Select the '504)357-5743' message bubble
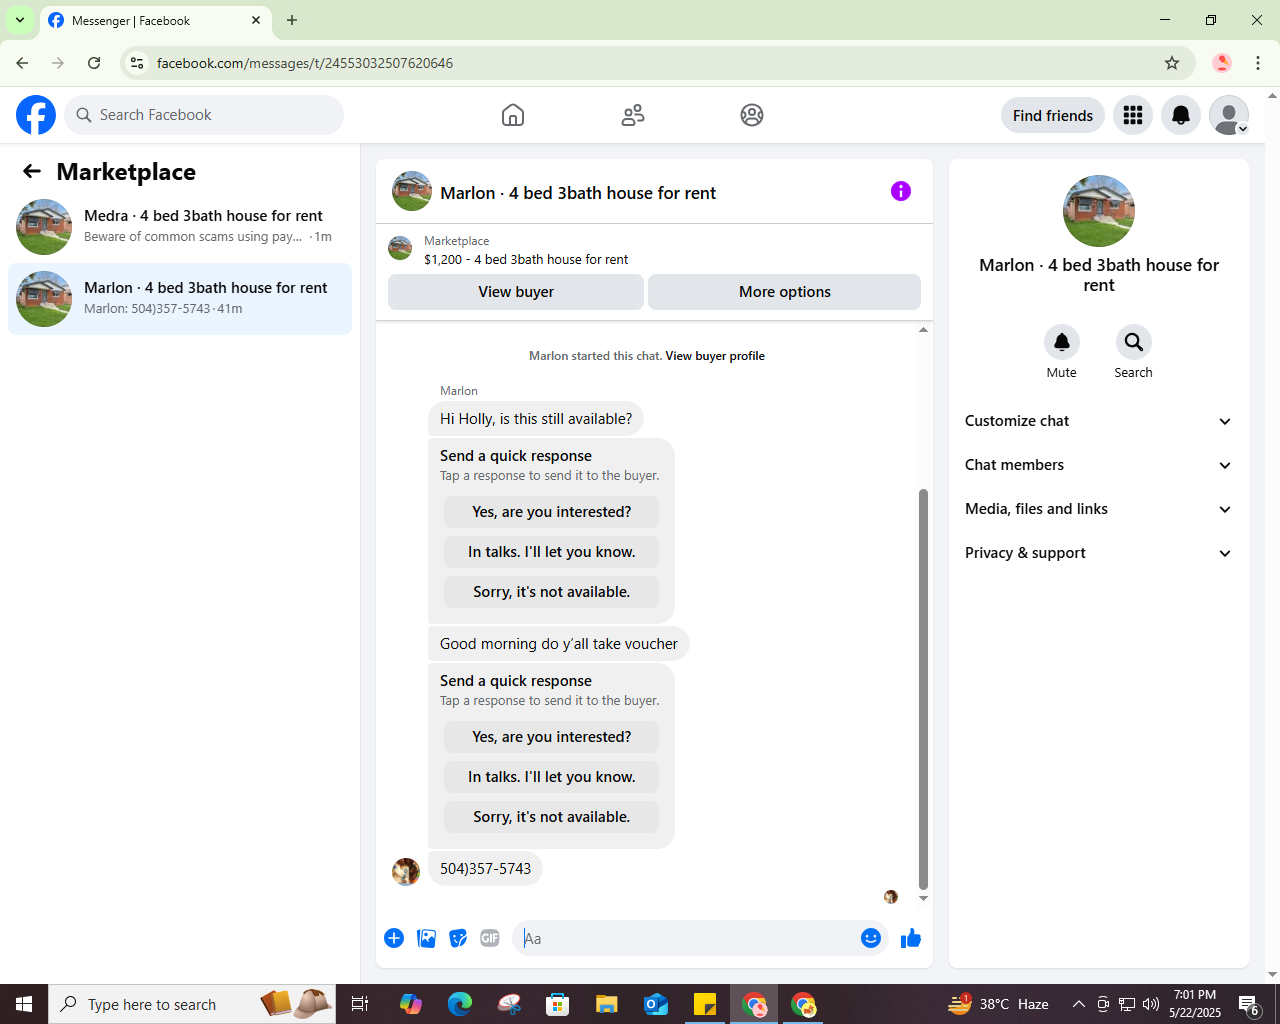 coord(486,869)
